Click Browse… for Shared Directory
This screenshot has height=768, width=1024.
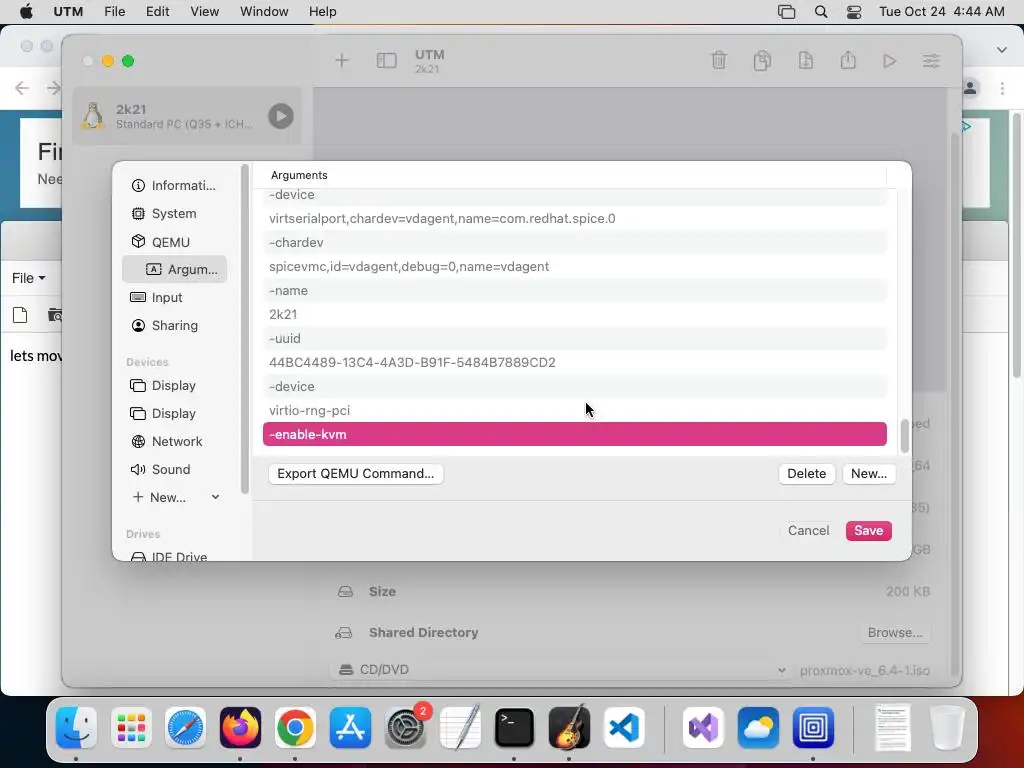895,632
